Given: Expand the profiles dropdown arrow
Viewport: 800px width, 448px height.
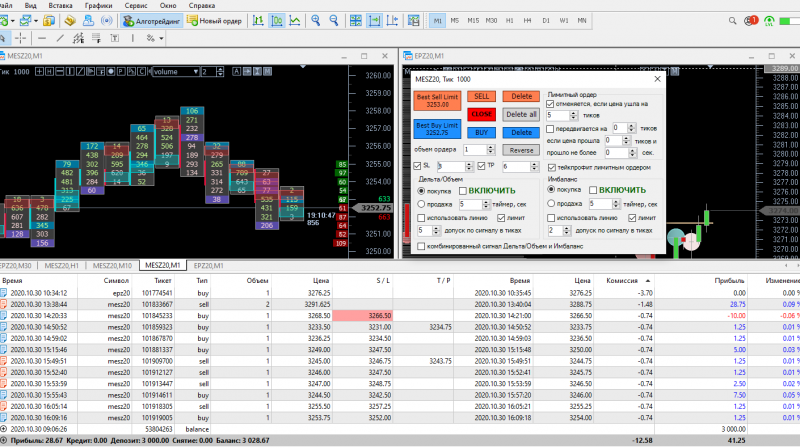Looking at the screenshot, I should click(36, 21).
